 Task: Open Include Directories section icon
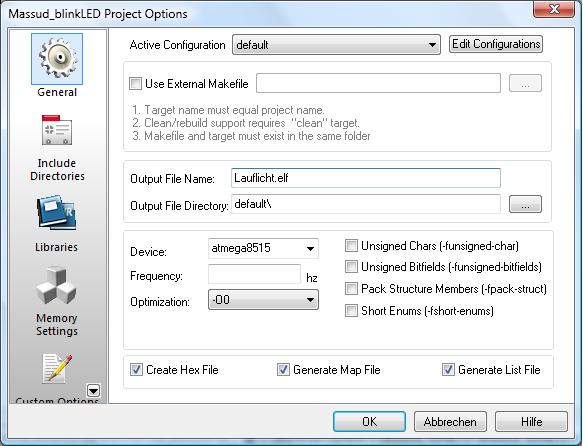click(x=57, y=130)
